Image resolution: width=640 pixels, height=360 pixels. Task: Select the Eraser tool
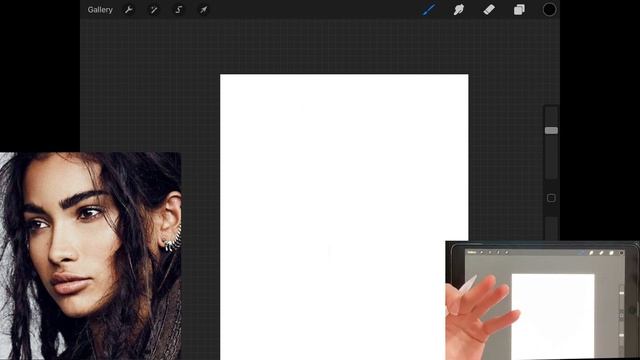click(x=489, y=9)
